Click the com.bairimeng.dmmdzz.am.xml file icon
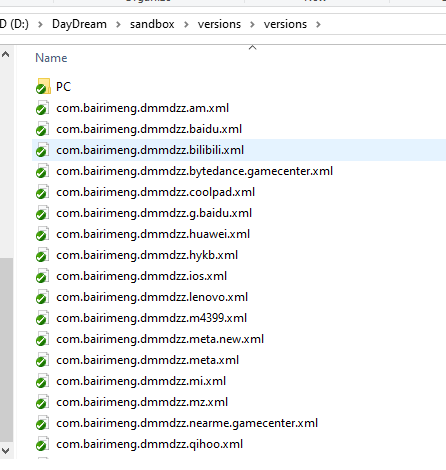 click(x=42, y=108)
